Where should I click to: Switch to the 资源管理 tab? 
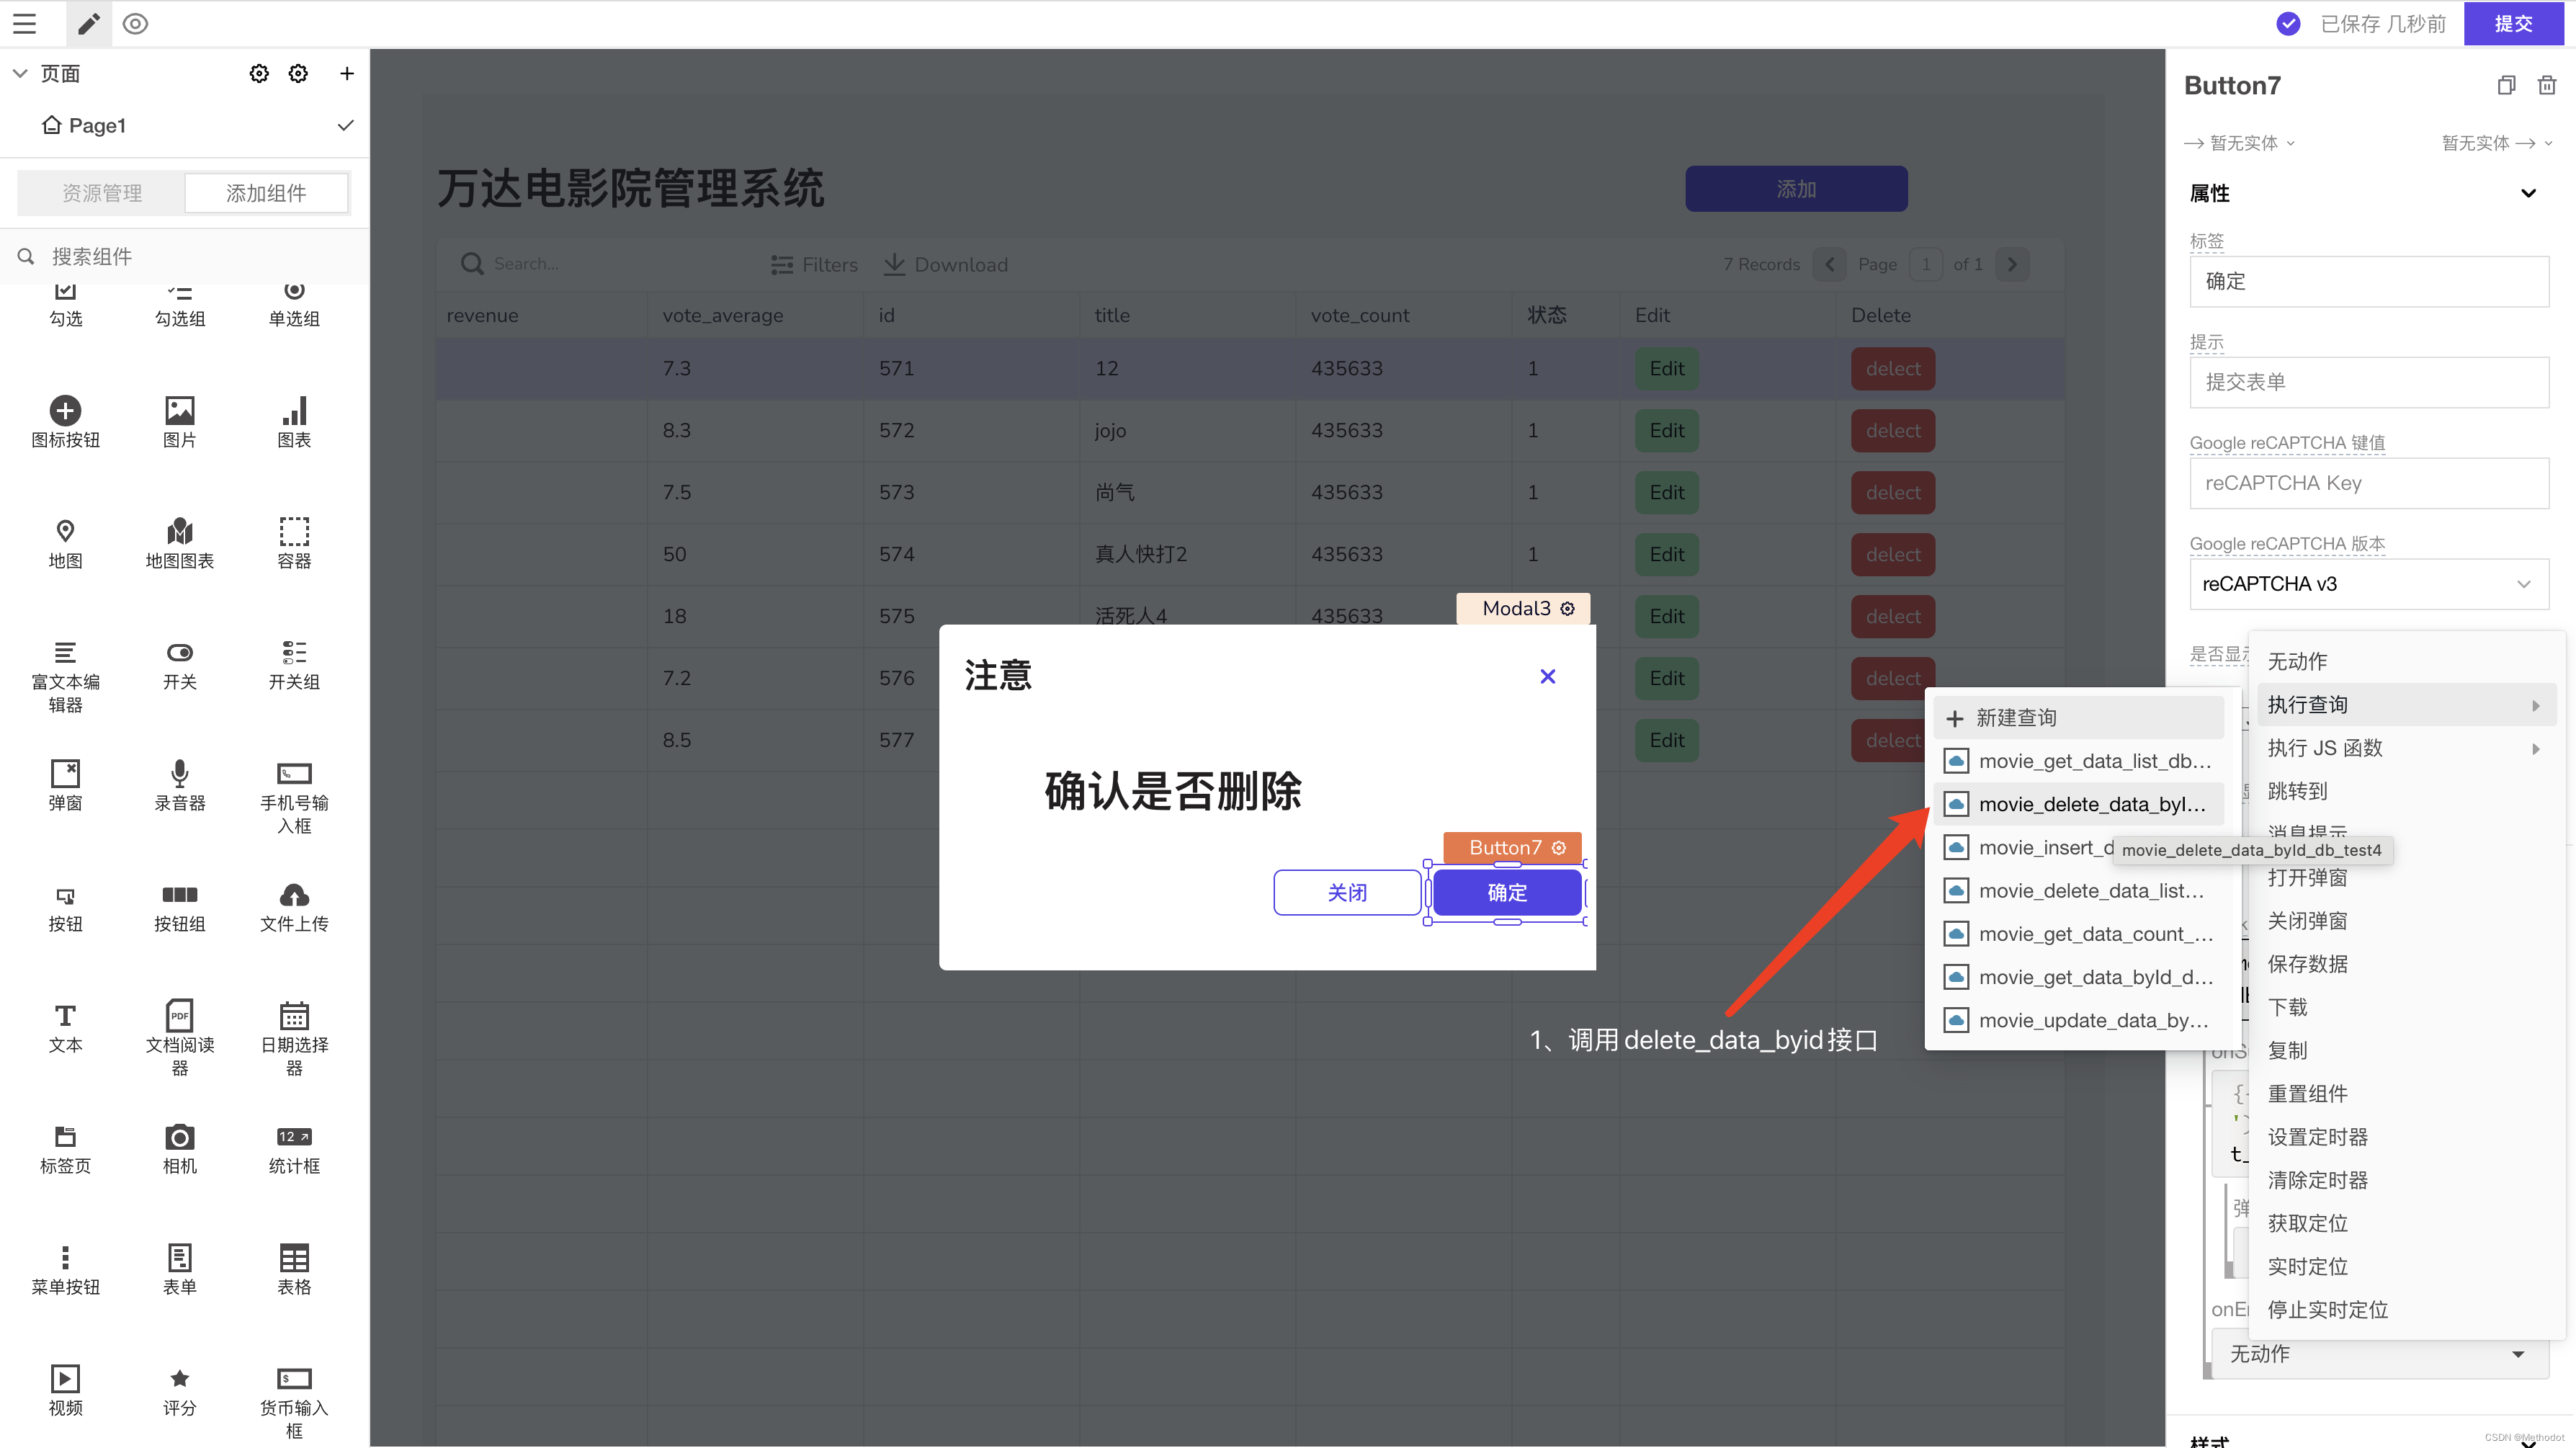pyautogui.click(x=102, y=193)
